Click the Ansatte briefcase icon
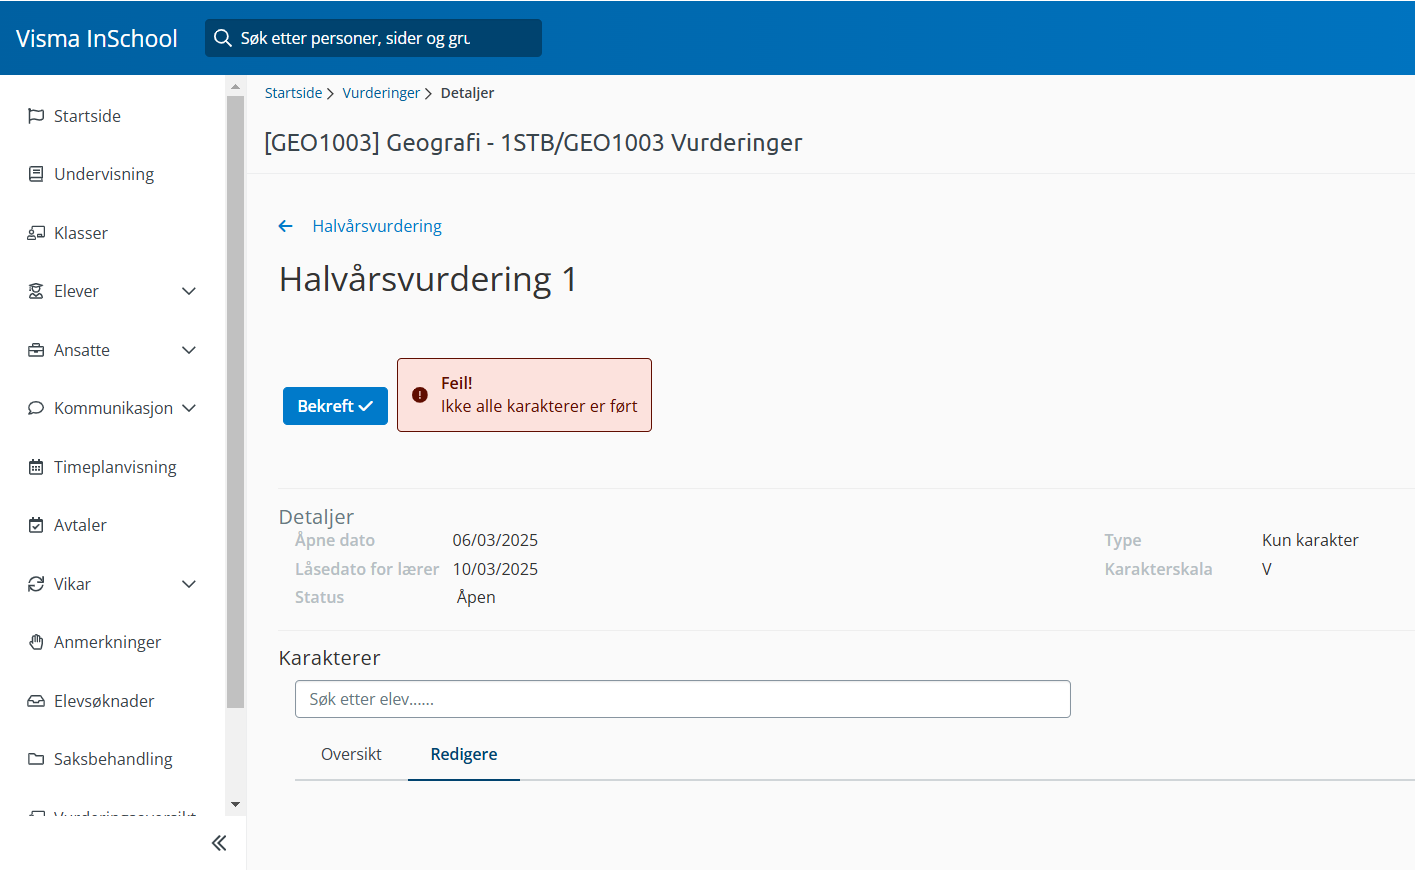The image size is (1415, 870). [x=36, y=350]
